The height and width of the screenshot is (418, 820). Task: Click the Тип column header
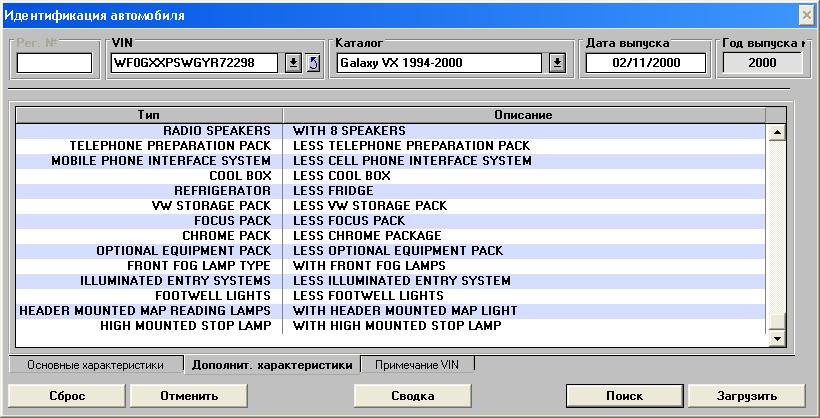click(x=150, y=115)
